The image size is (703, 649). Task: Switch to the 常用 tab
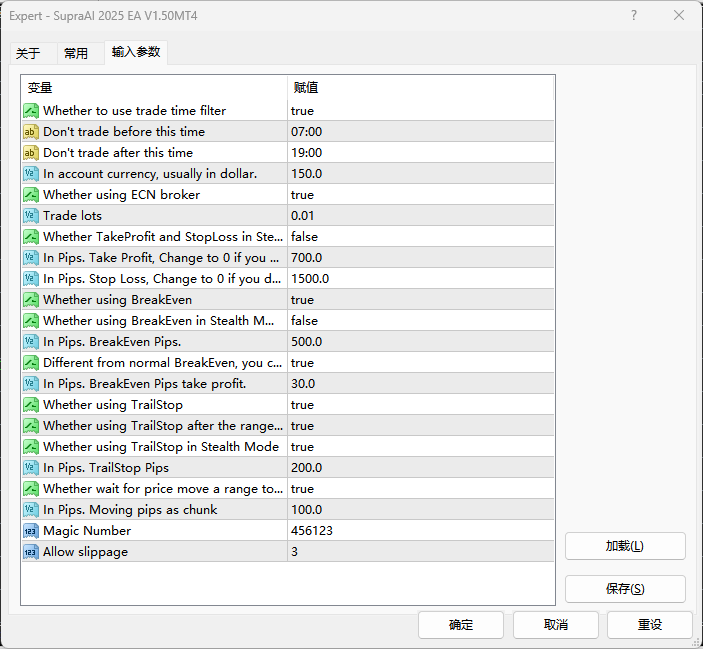[76, 54]
